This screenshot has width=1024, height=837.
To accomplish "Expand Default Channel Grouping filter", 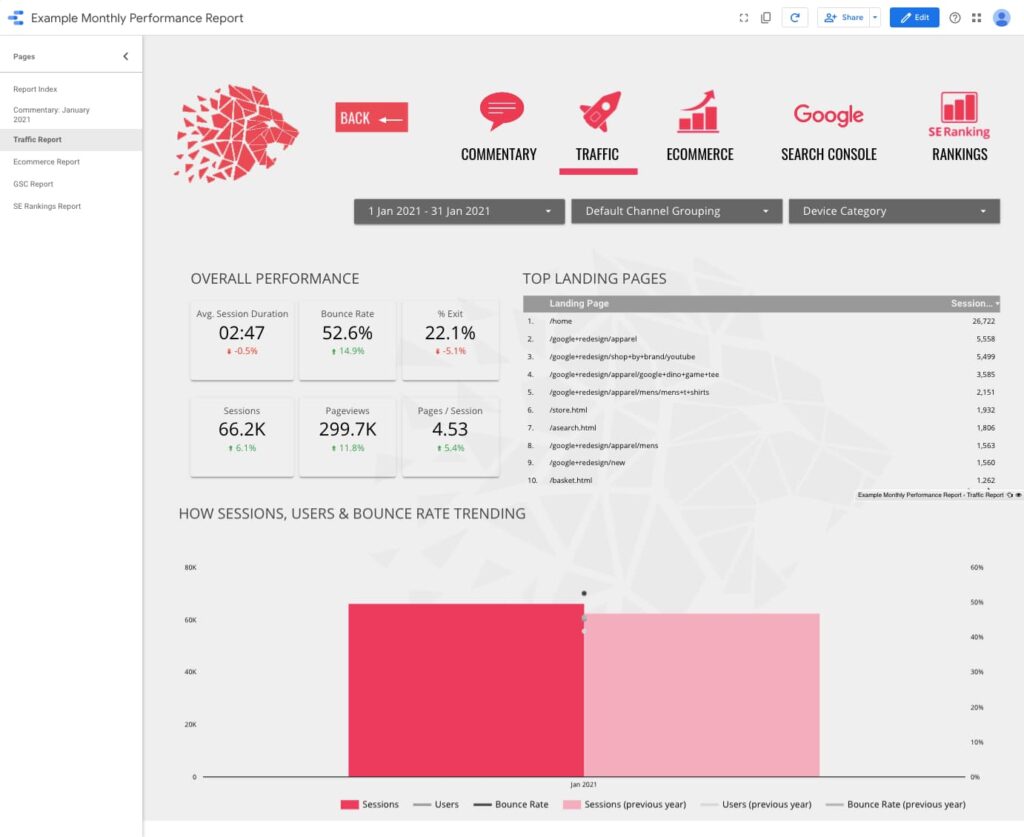I will click(x=676, y=211).
